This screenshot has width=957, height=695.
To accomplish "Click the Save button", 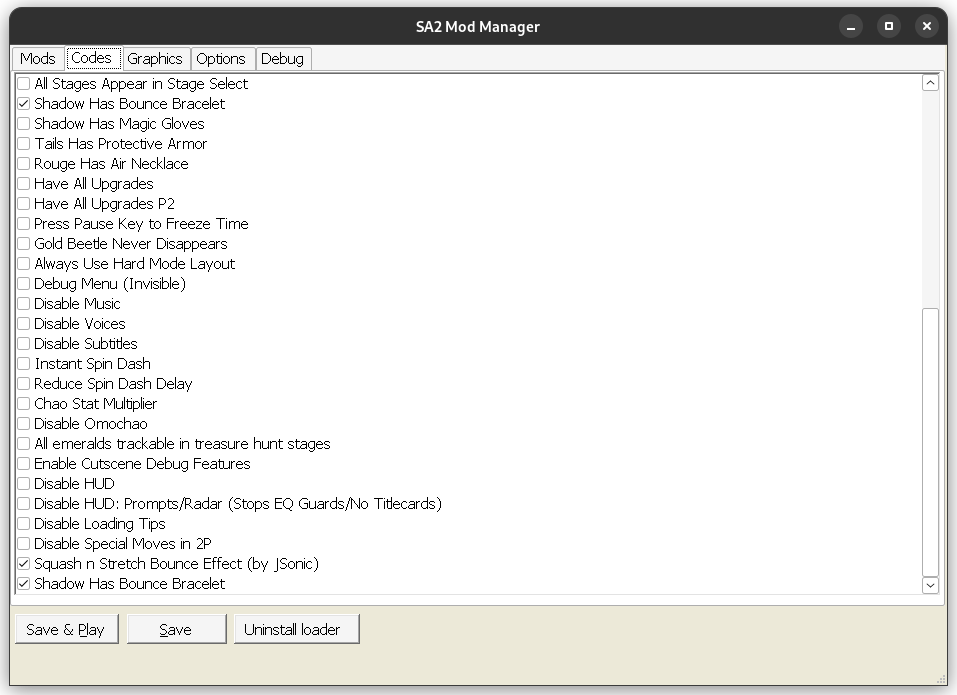I will coord(176,629).
